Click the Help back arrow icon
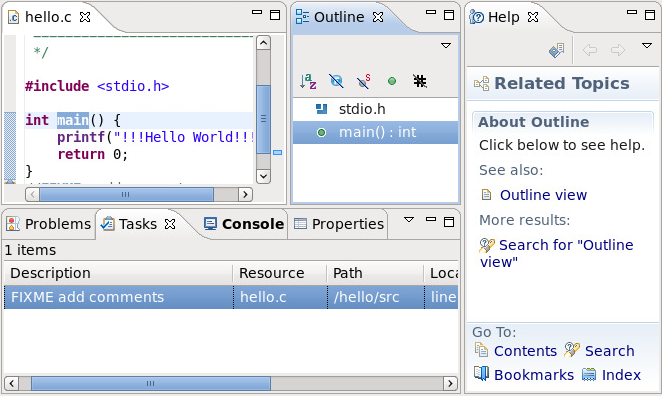 pos(590,50)
